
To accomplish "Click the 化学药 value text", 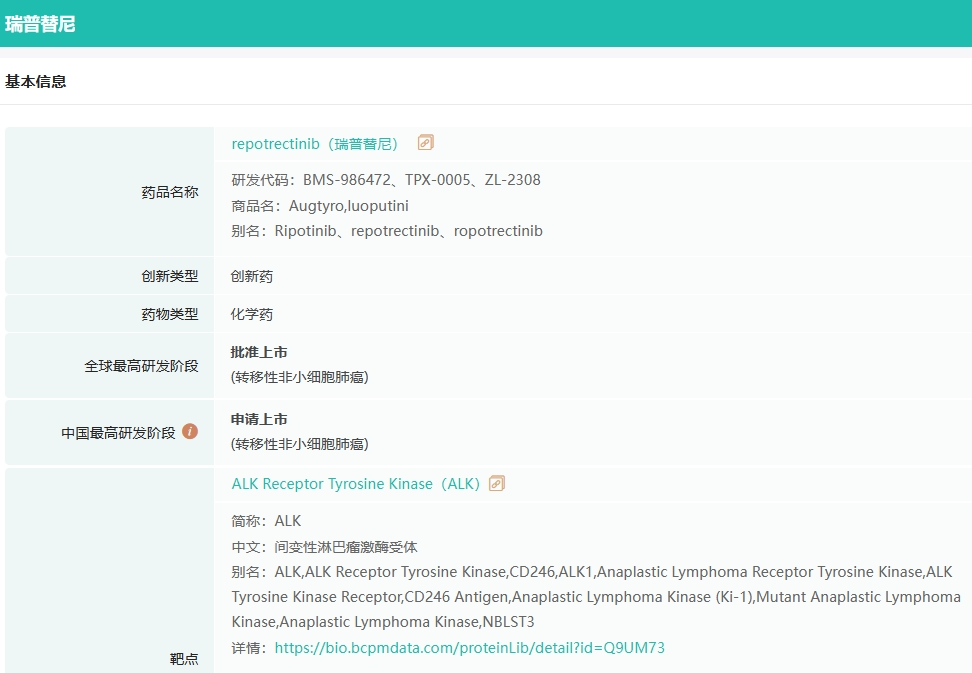I will [252, 314].
